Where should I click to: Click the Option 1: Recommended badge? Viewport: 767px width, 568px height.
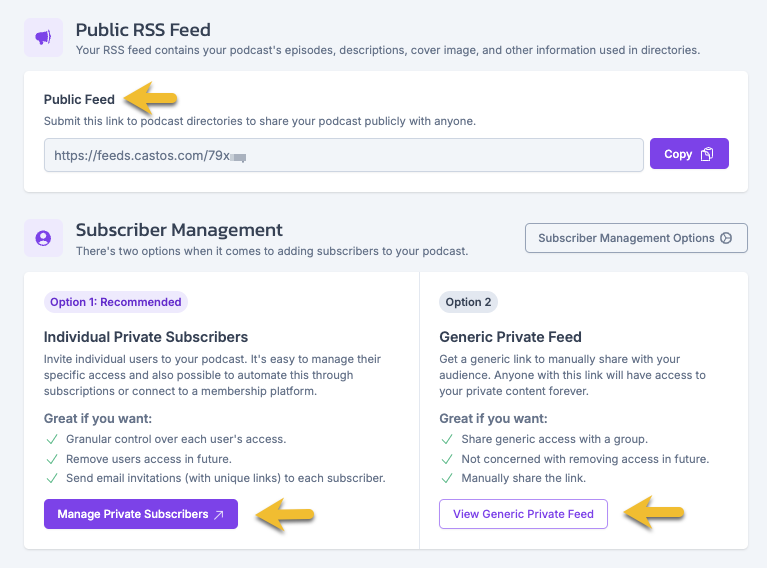116,302
